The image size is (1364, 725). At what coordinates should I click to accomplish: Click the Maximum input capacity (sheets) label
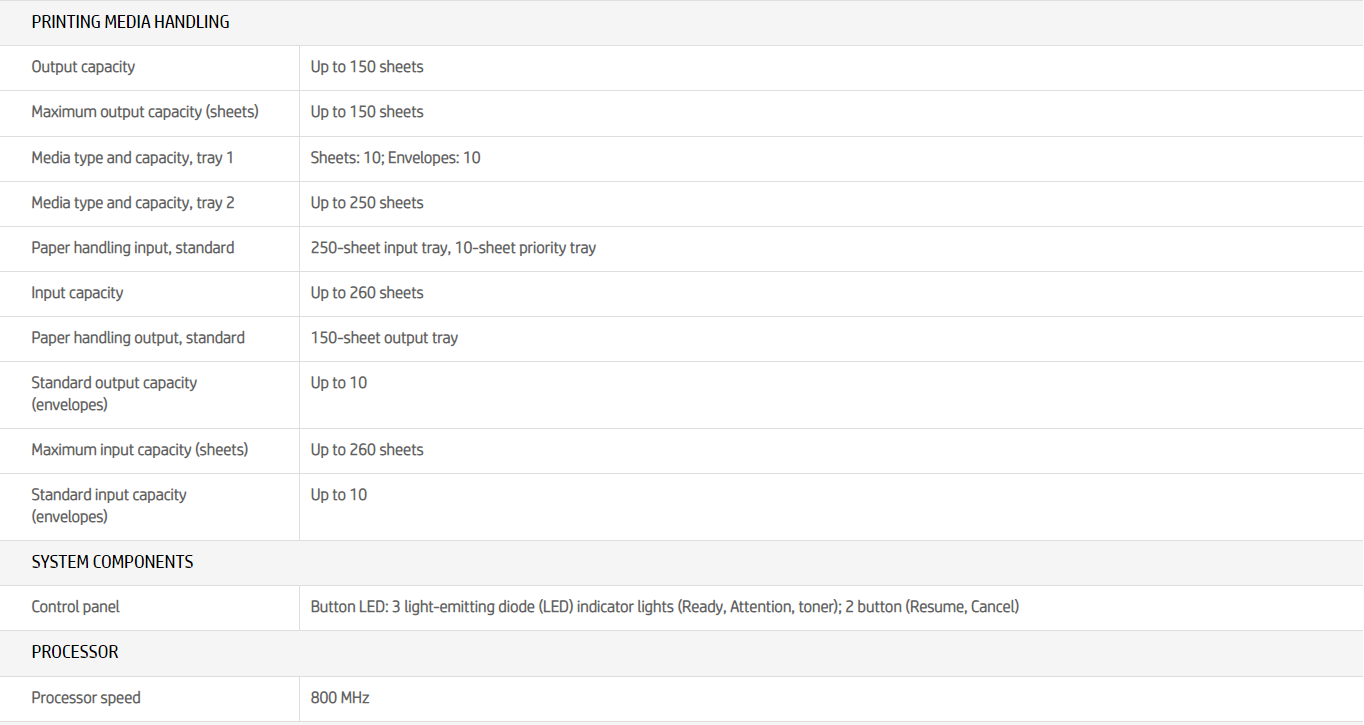click(140, 450)
